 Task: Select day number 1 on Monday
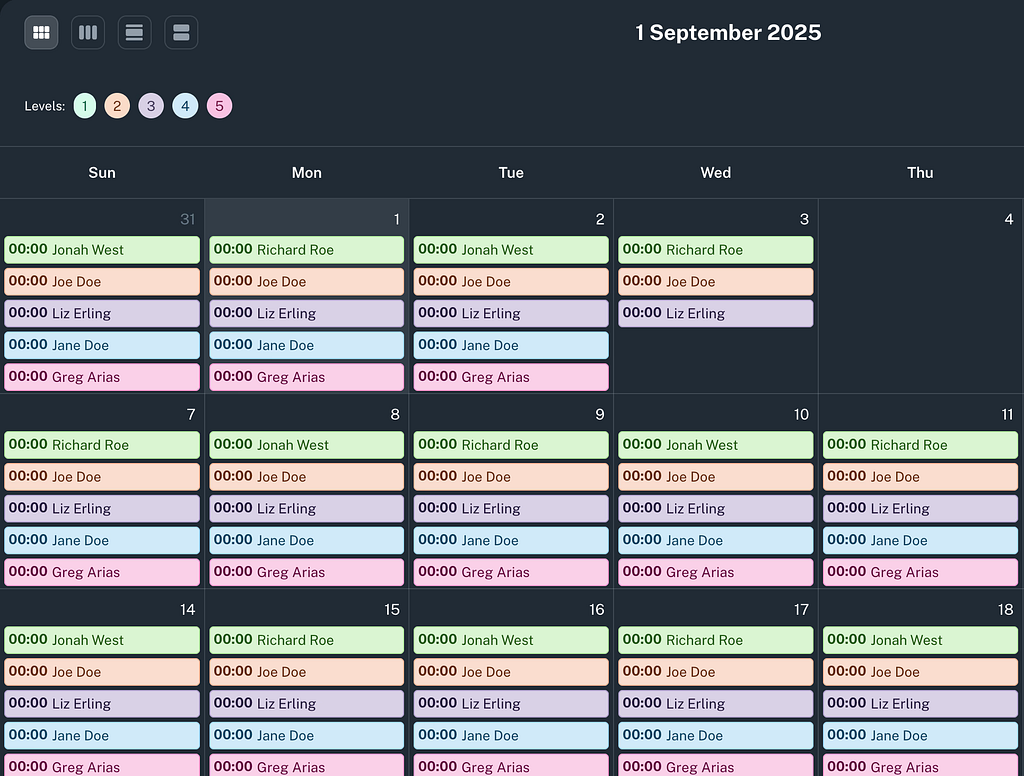point(396,219)
